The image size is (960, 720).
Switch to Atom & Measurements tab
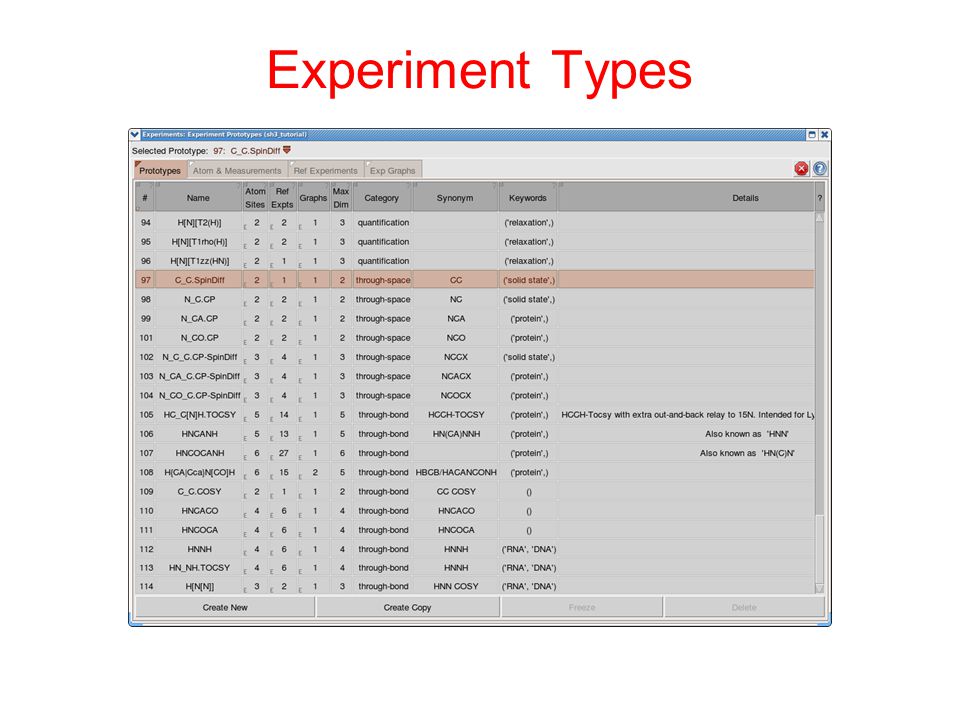pyautogui.click(x=237, y=171)
